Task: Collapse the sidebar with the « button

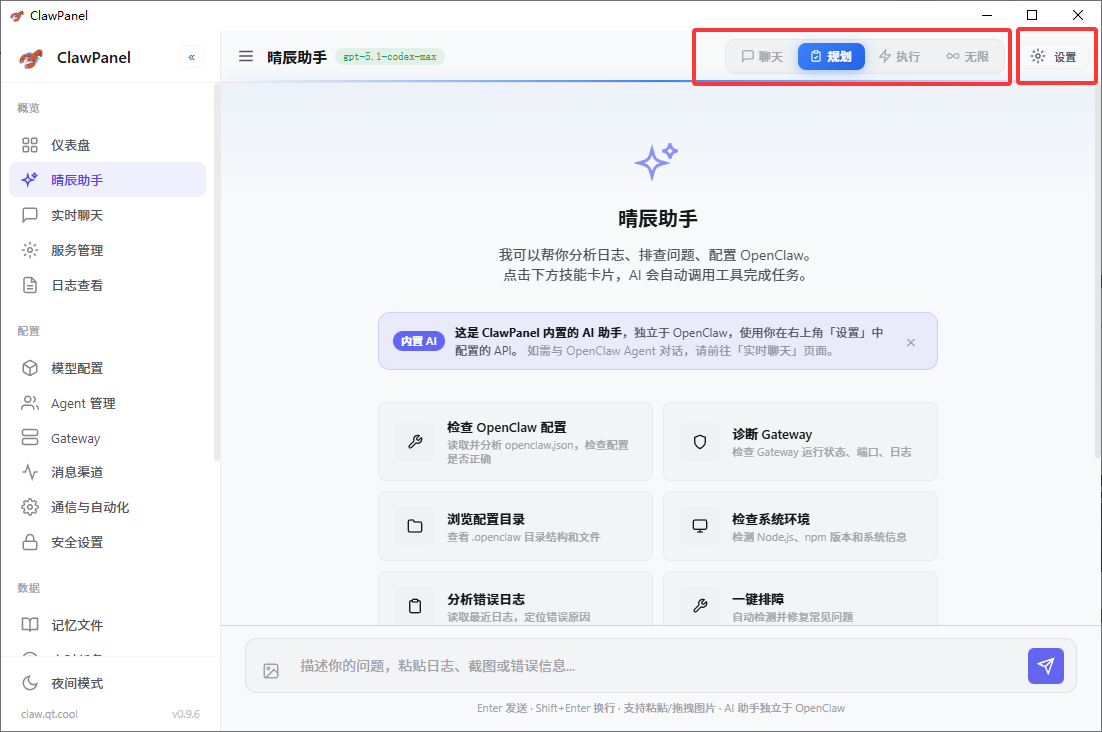Action: 191,57
